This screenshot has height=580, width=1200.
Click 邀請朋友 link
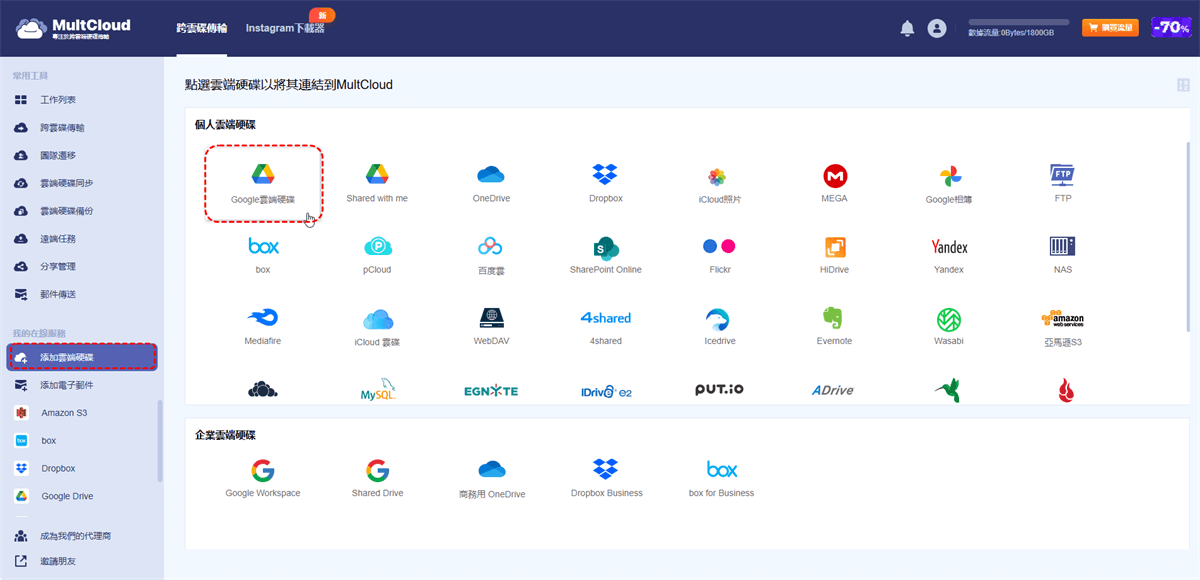[58, 562]
